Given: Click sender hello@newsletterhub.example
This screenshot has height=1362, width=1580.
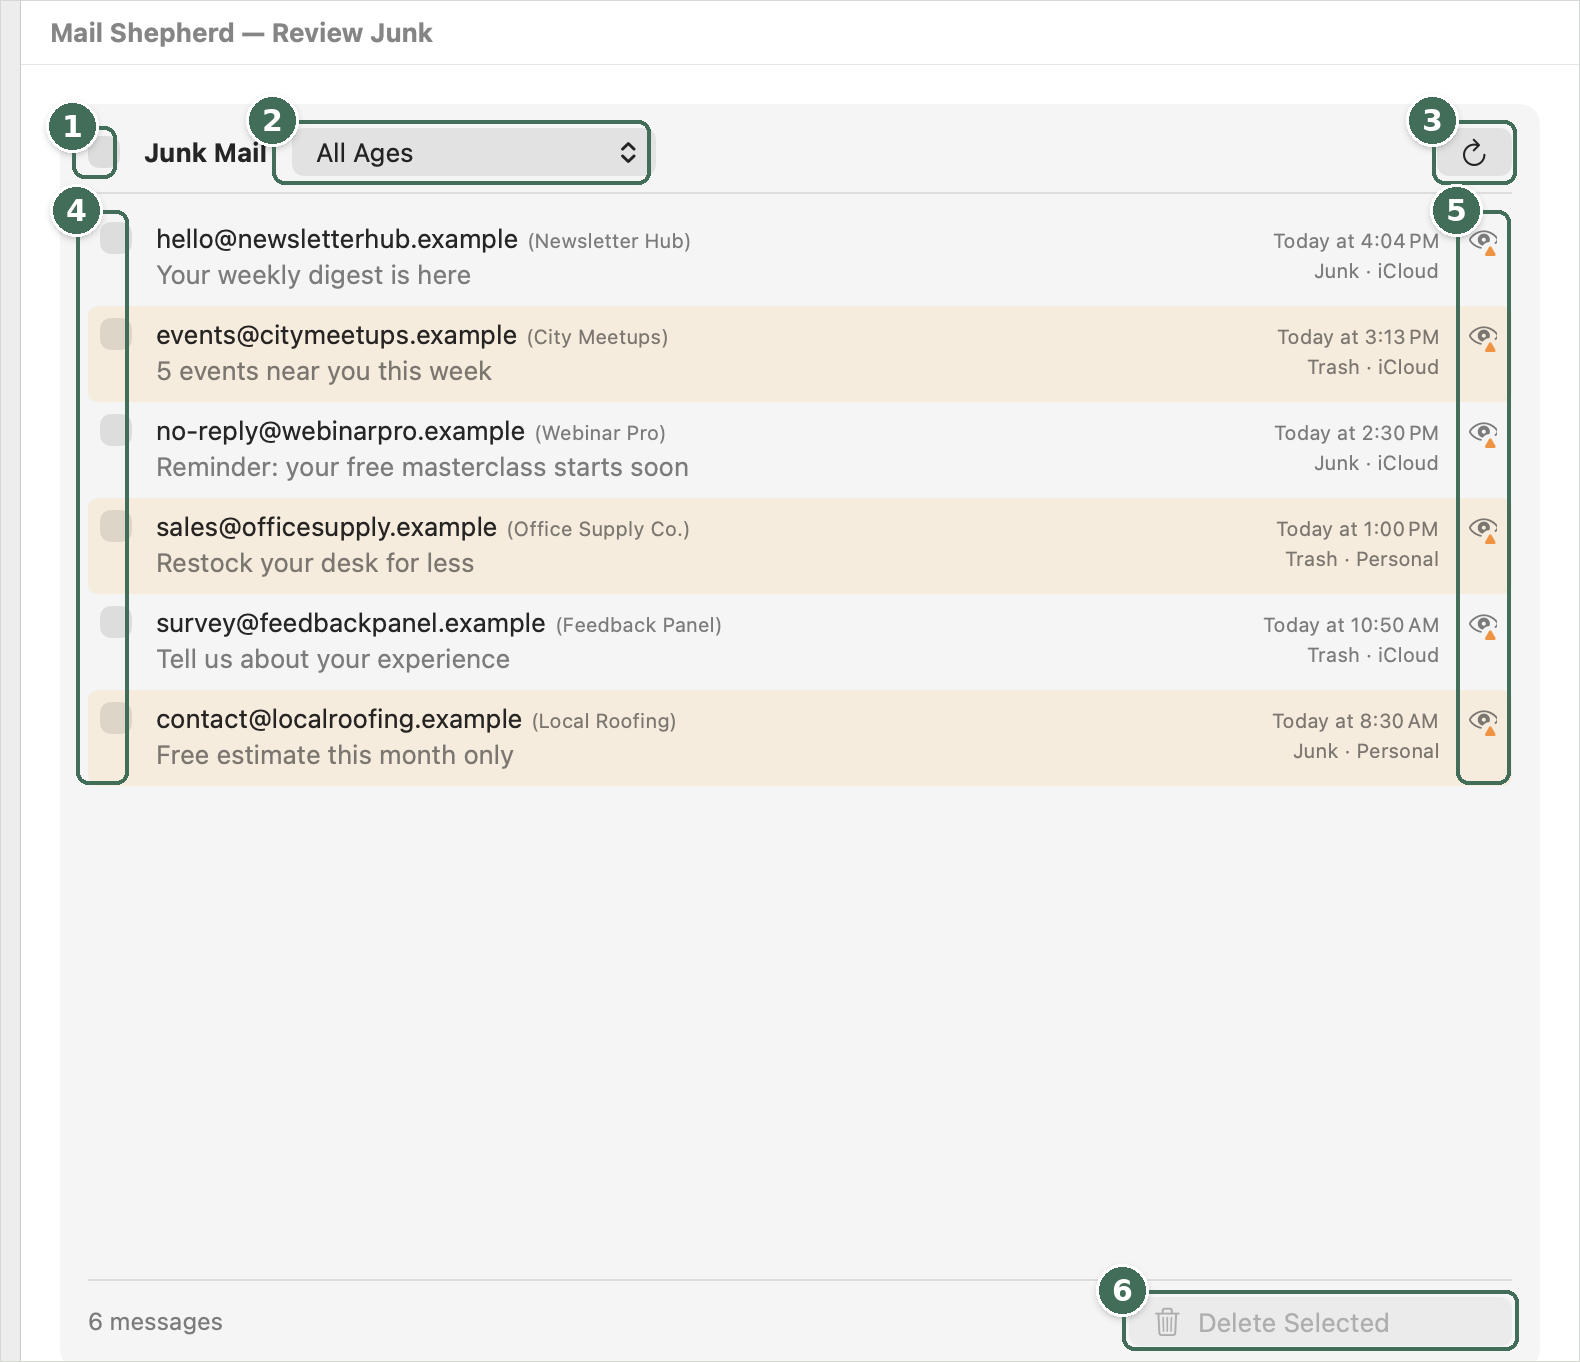Looking at the screenshot, I should click(x=337, y=240).
